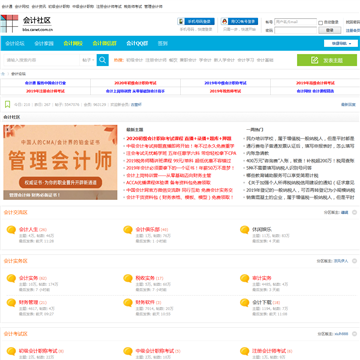Open the last blue navigation tab
This screenshot has width=360, height=360.
point(163,43)
